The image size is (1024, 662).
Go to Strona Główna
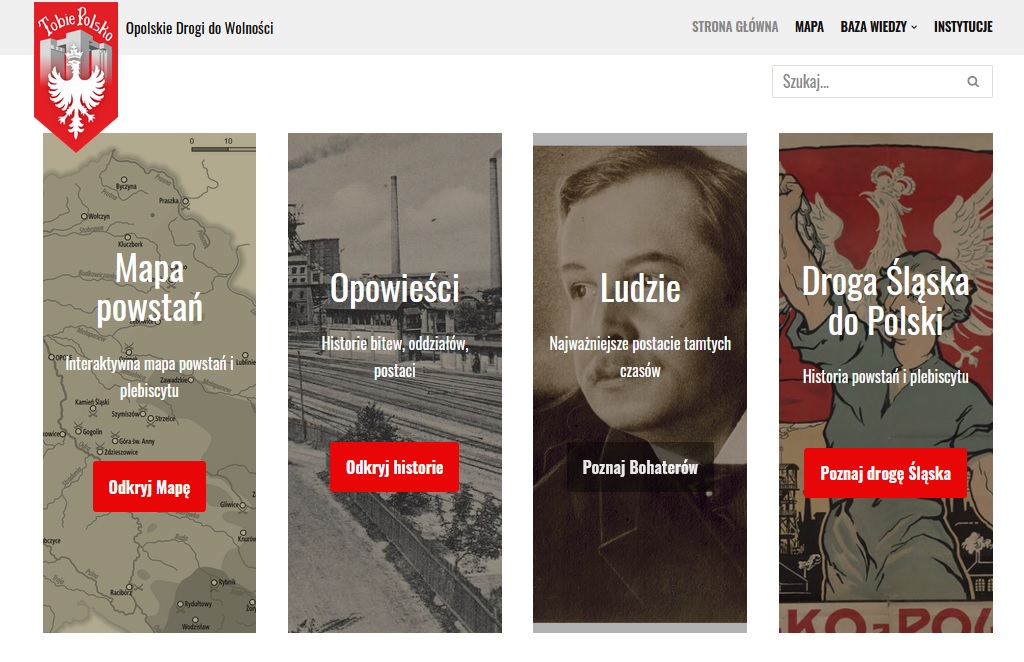(735, 27)
